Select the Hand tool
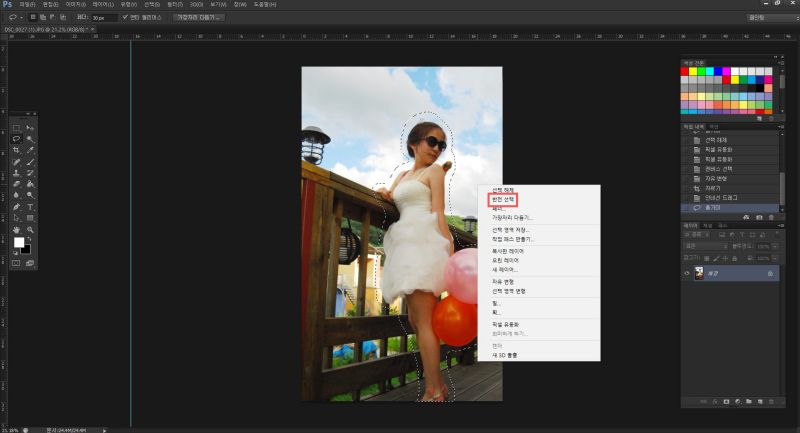Image resolution: width=800 pixels, height=433 pixels. (x=16, y=230)
